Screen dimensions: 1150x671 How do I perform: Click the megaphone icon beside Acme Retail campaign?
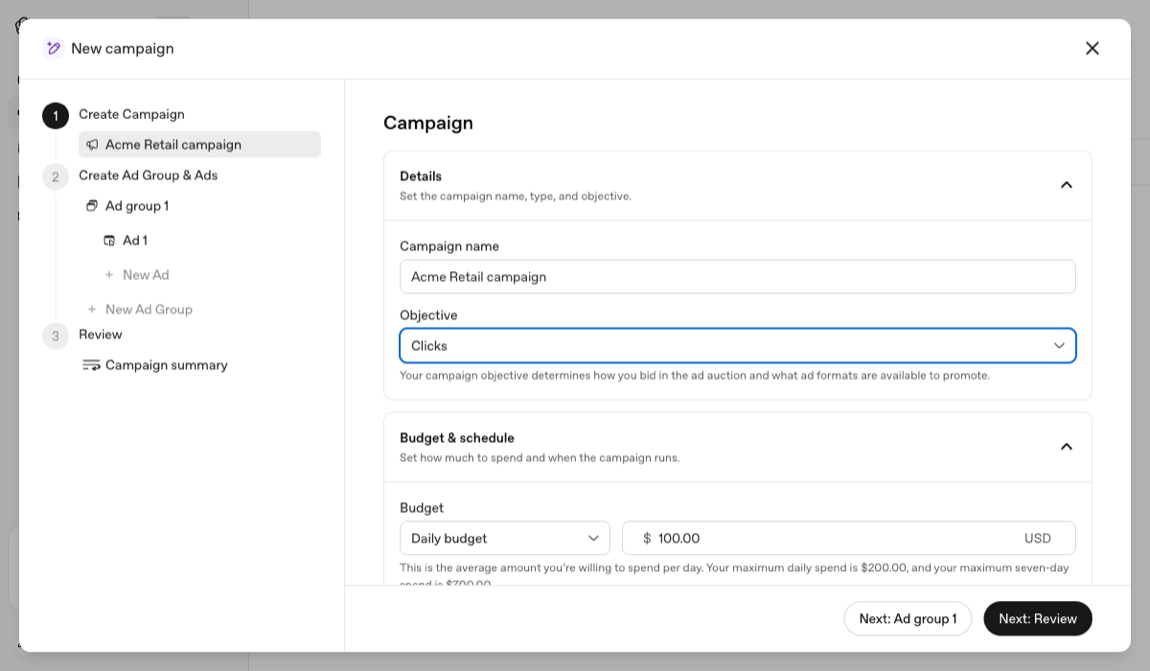[92, 144]
